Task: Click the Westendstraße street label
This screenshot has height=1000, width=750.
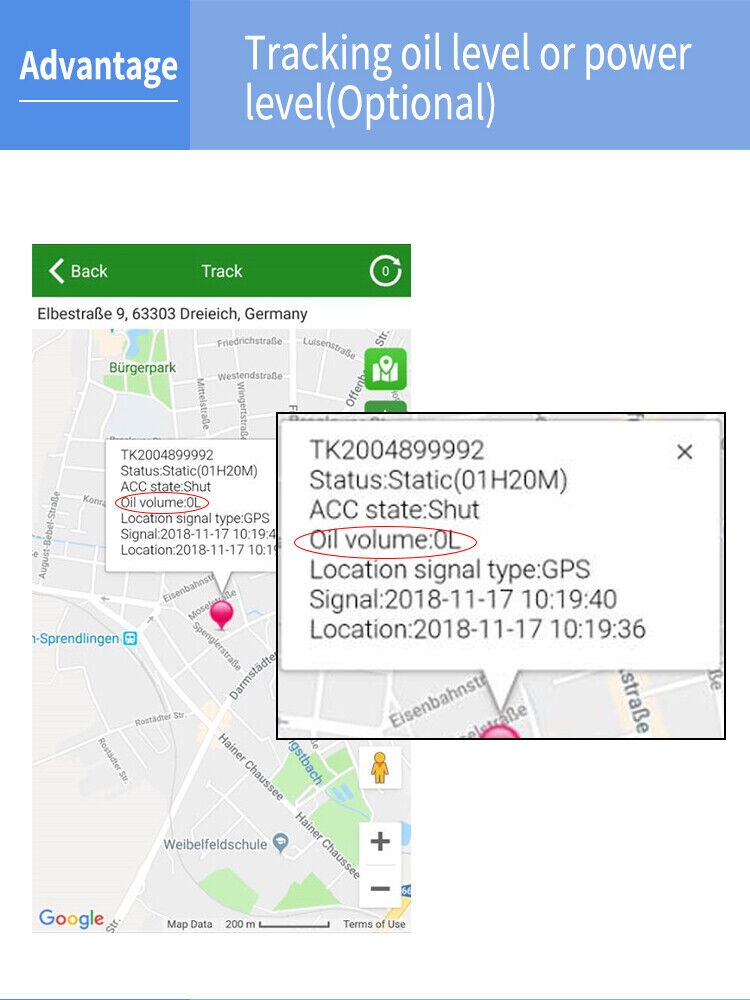Action: point(250,376)
